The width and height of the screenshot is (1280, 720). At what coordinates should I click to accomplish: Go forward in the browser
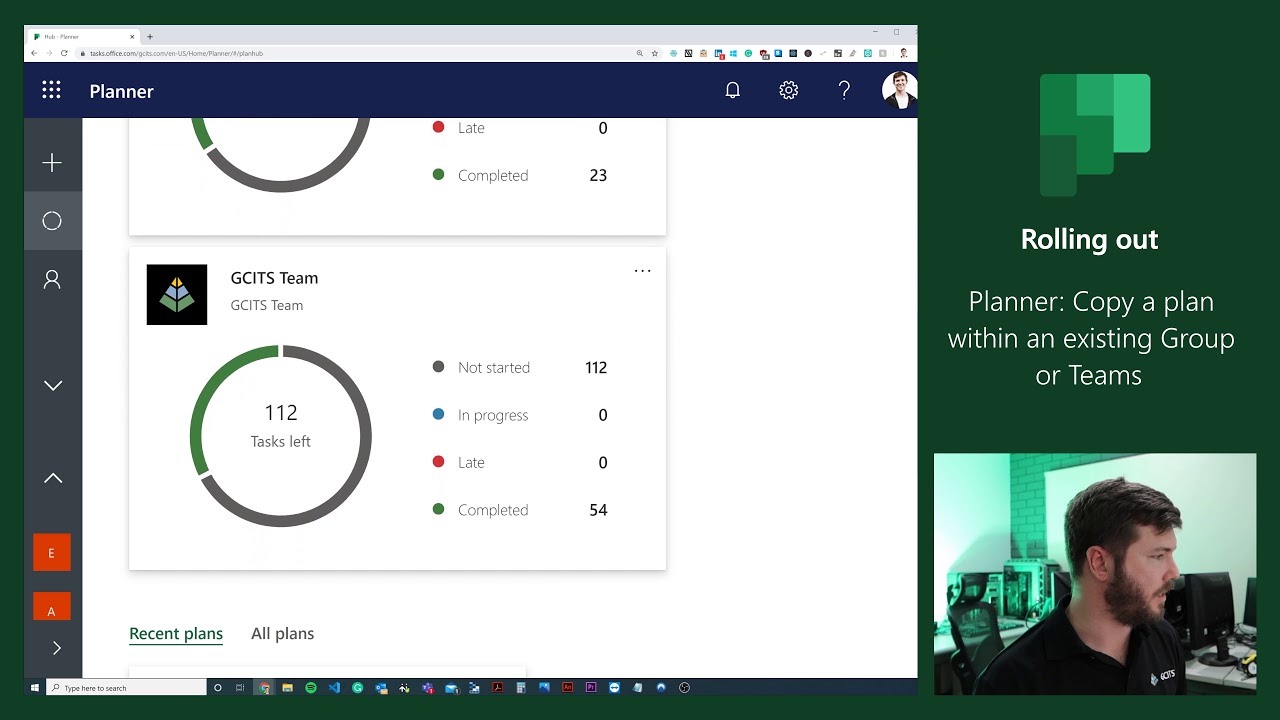49,53
